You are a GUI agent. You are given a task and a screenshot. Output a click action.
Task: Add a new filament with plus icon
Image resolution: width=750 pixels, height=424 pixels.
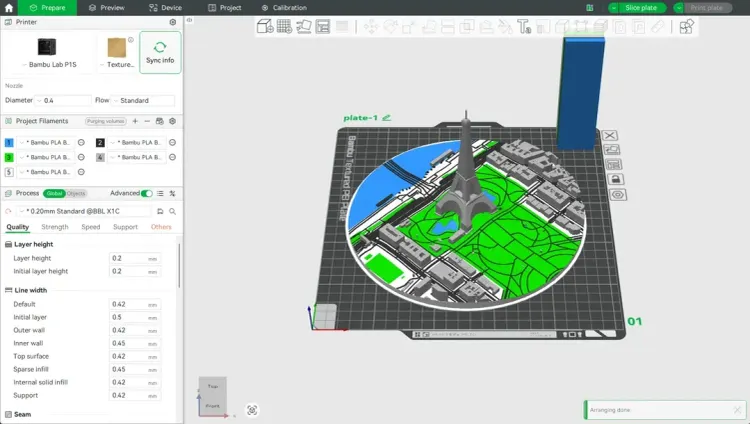(x=135, y=121)
